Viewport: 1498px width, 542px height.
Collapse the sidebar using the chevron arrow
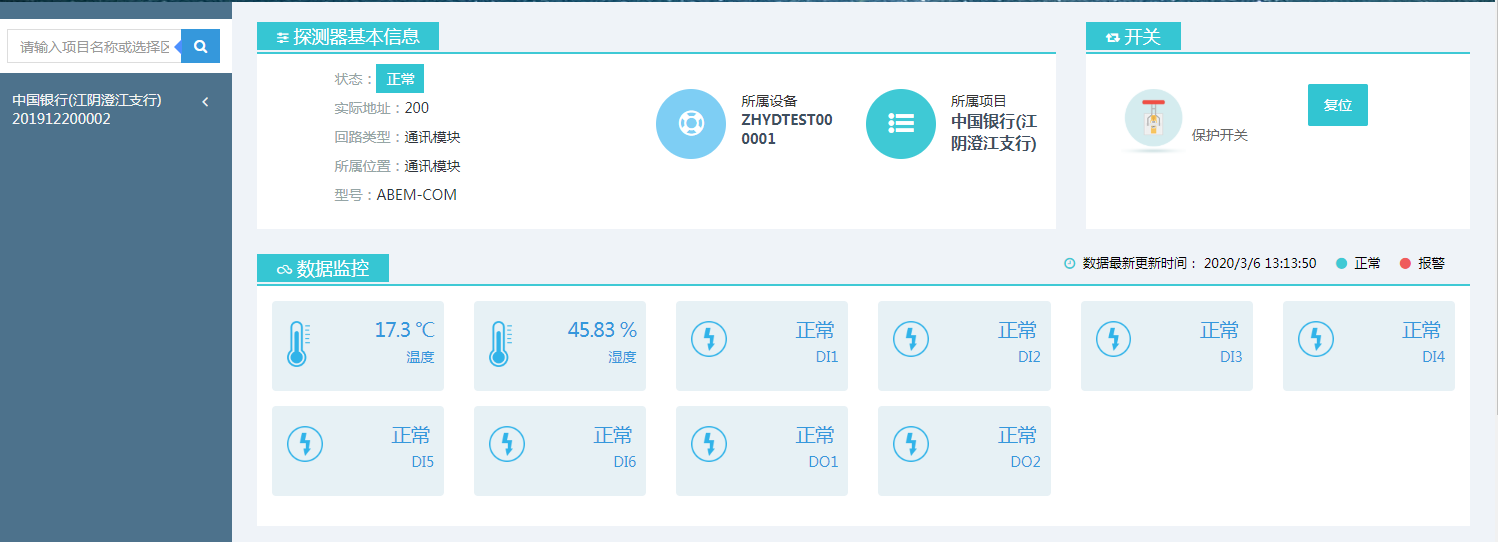[205, 101]
